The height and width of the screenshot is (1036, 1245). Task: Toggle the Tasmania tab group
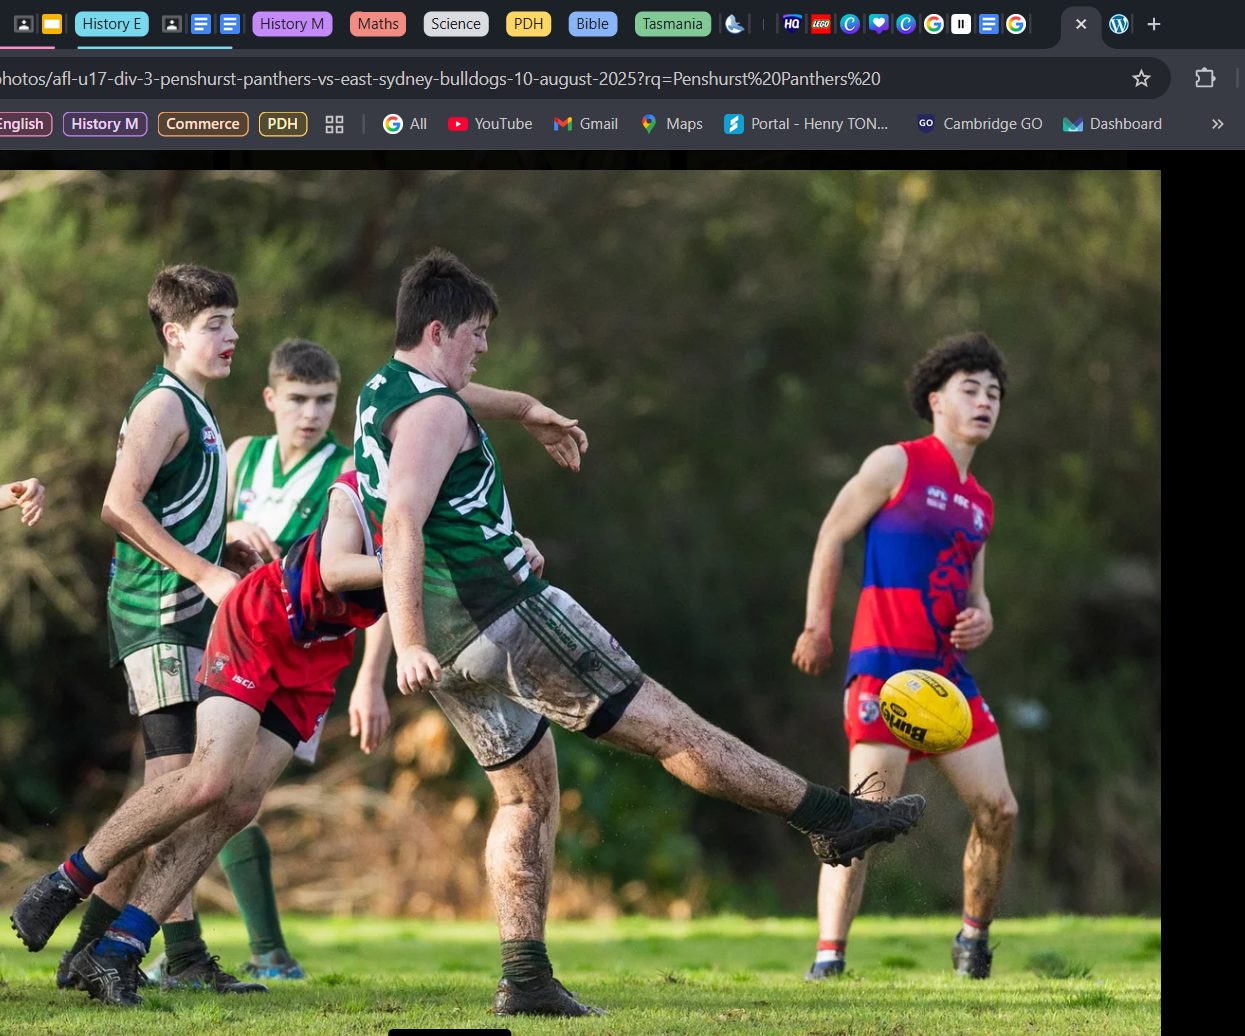[672, 24]
